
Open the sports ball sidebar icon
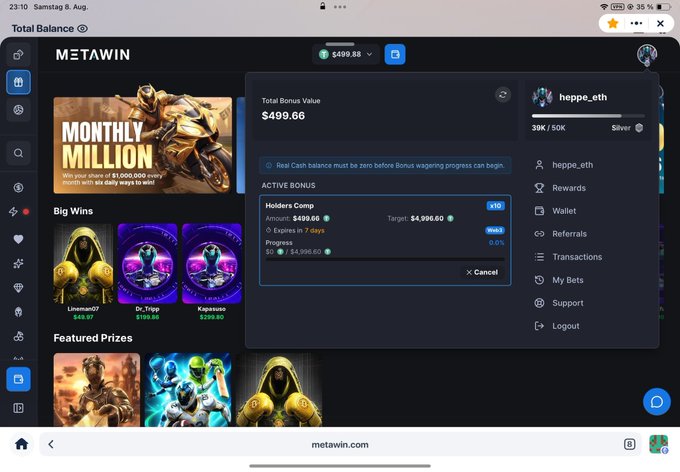pos(18,110)
